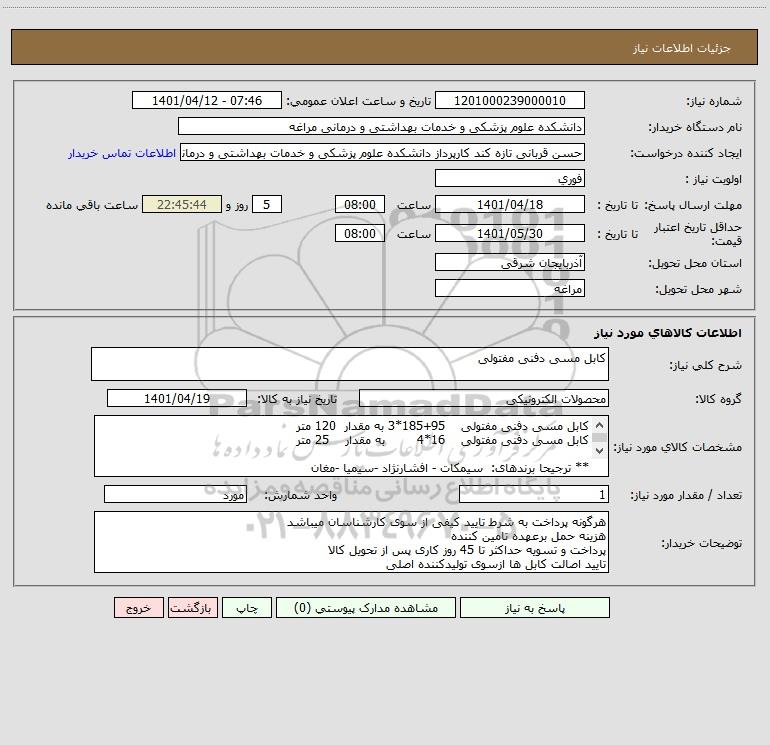Click label 'واحد شمارش:'
770x745 pixels.
[301, 496]
